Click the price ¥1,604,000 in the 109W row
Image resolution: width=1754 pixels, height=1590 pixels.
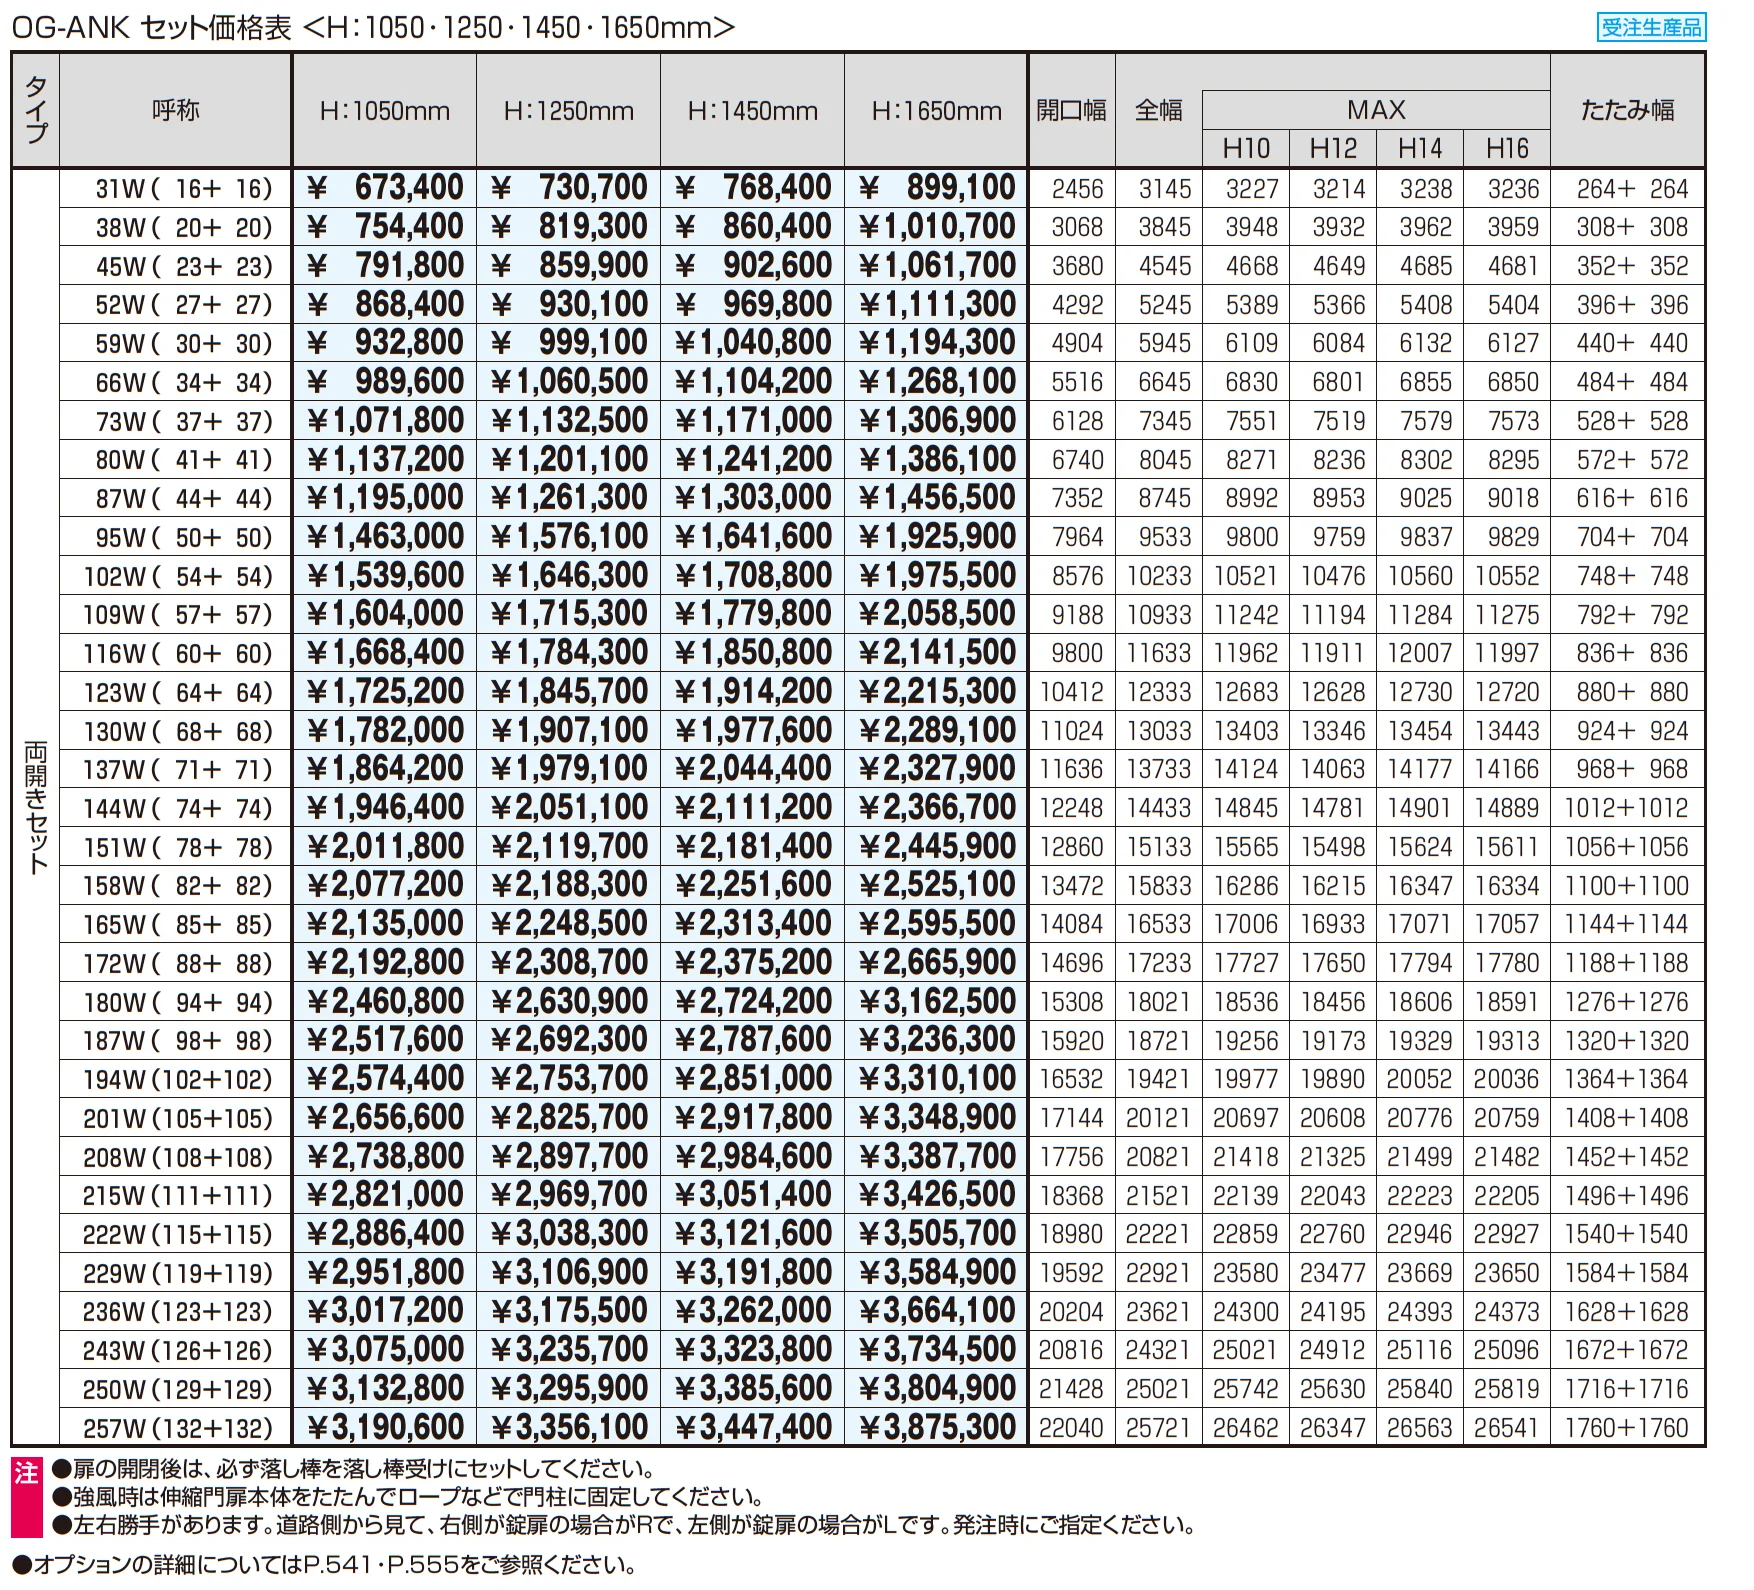[x=385, y=614]
